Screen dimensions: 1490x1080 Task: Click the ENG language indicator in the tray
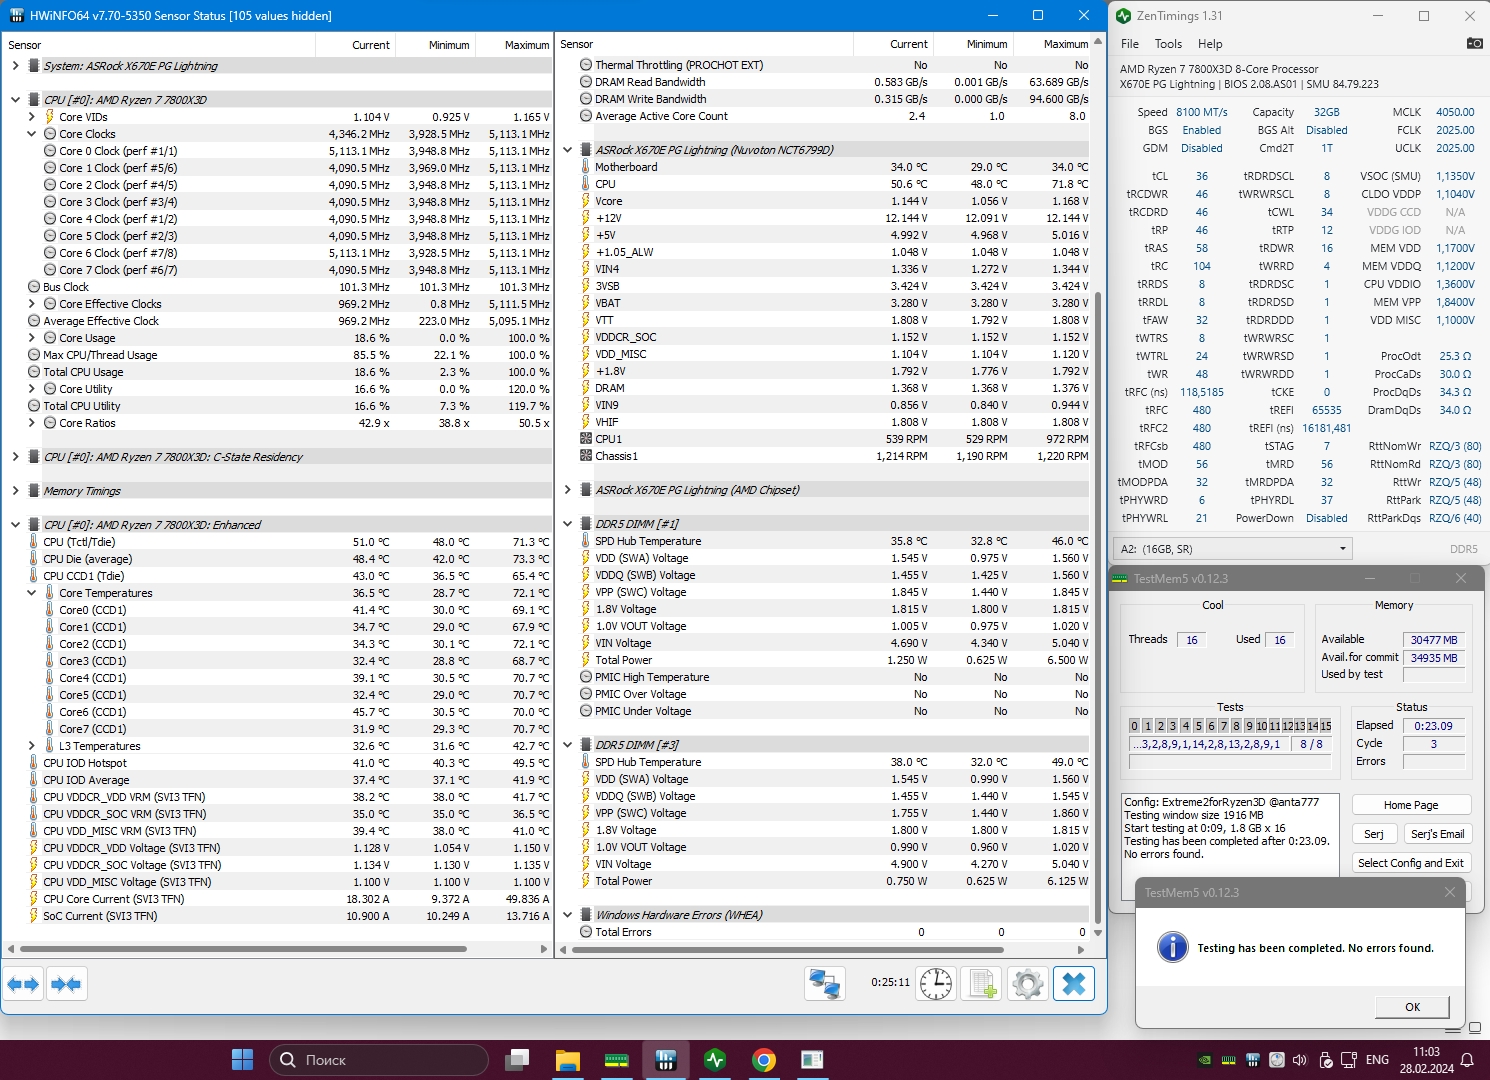click(1377, 1060)
